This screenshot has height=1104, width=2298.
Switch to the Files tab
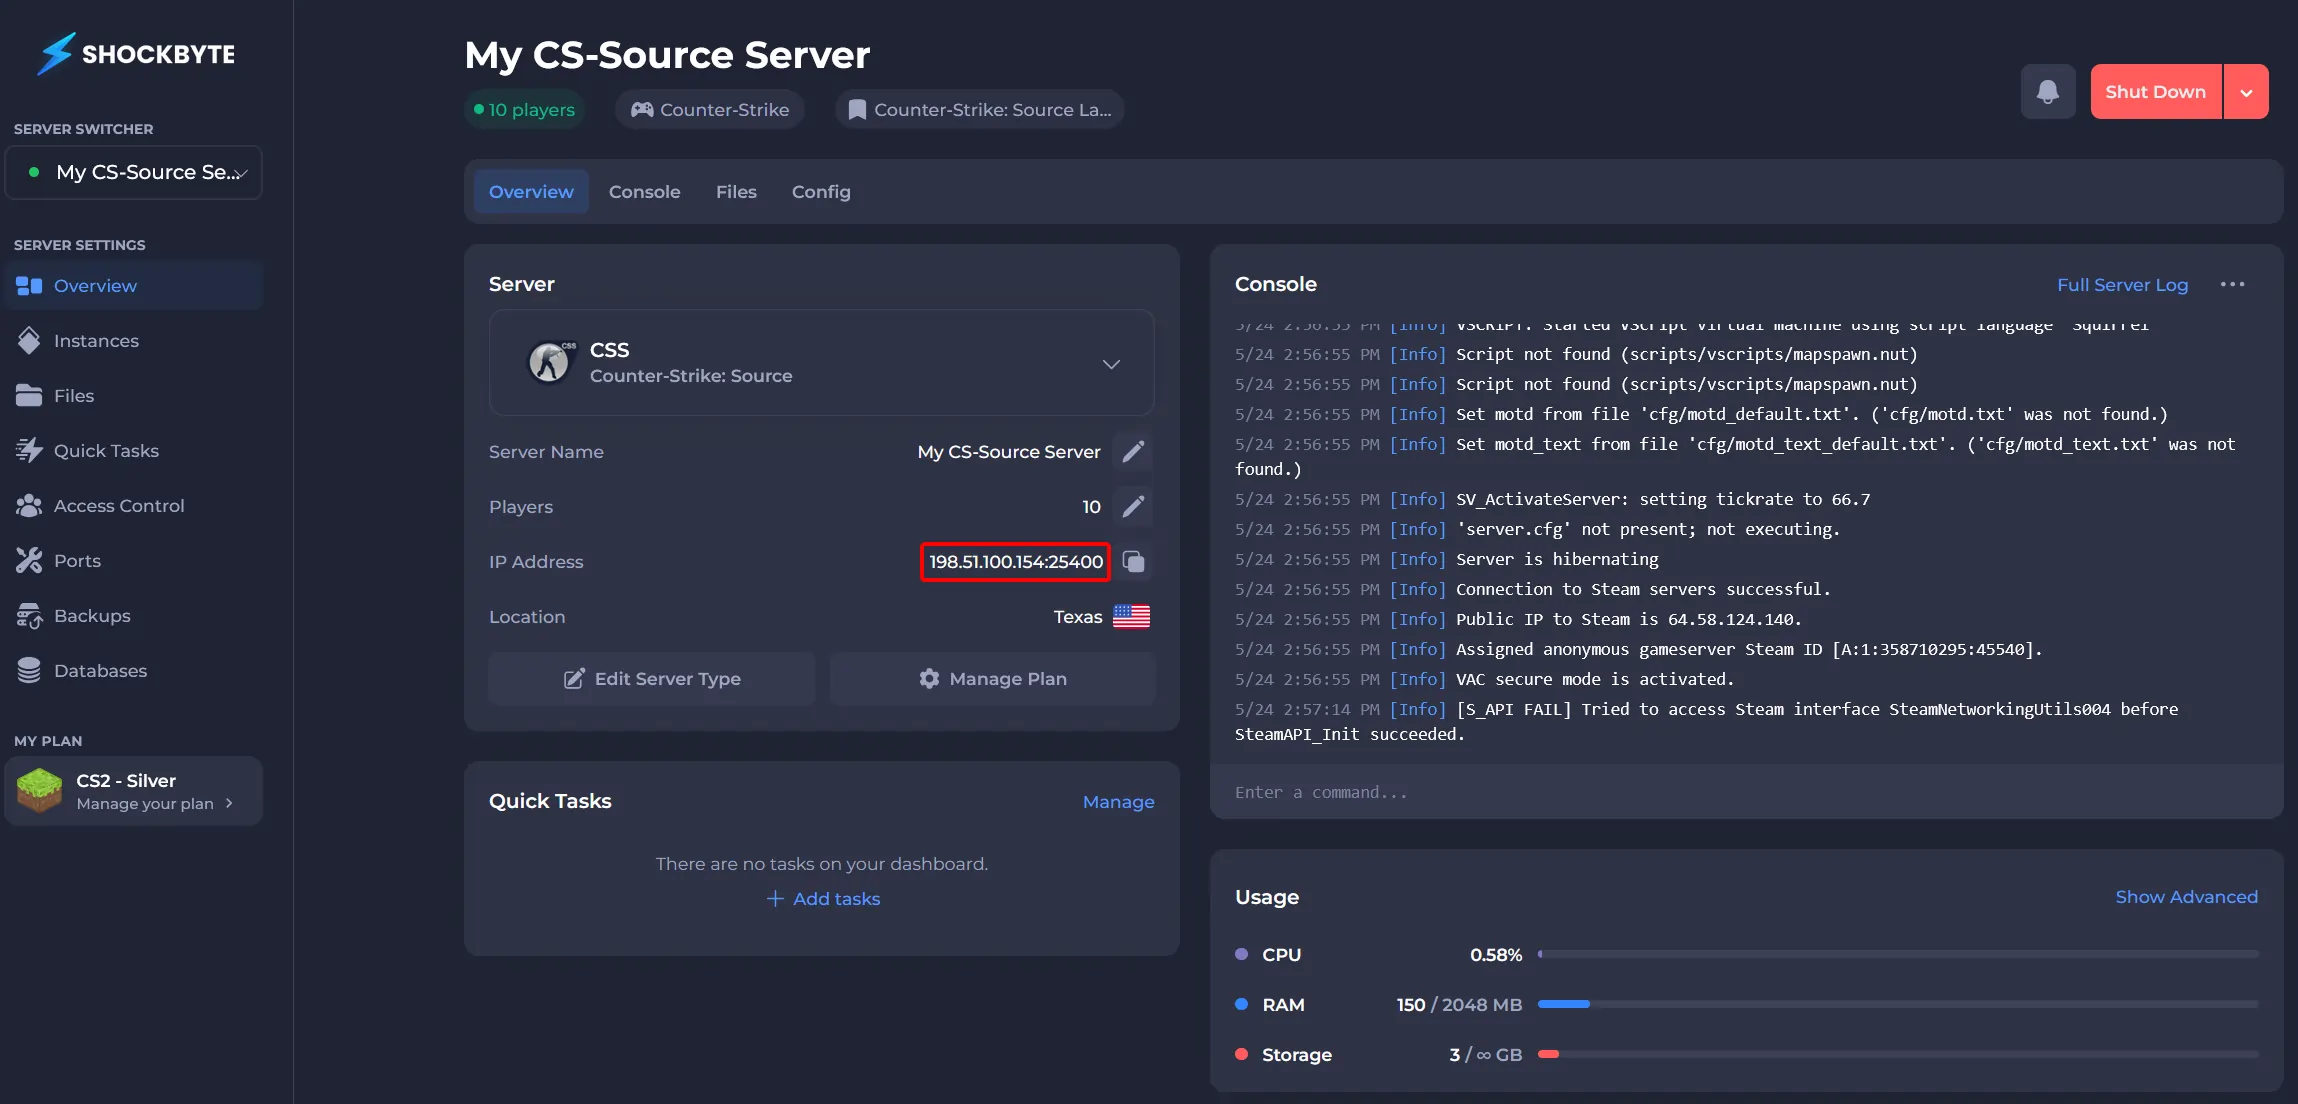[x=736, y=192]
